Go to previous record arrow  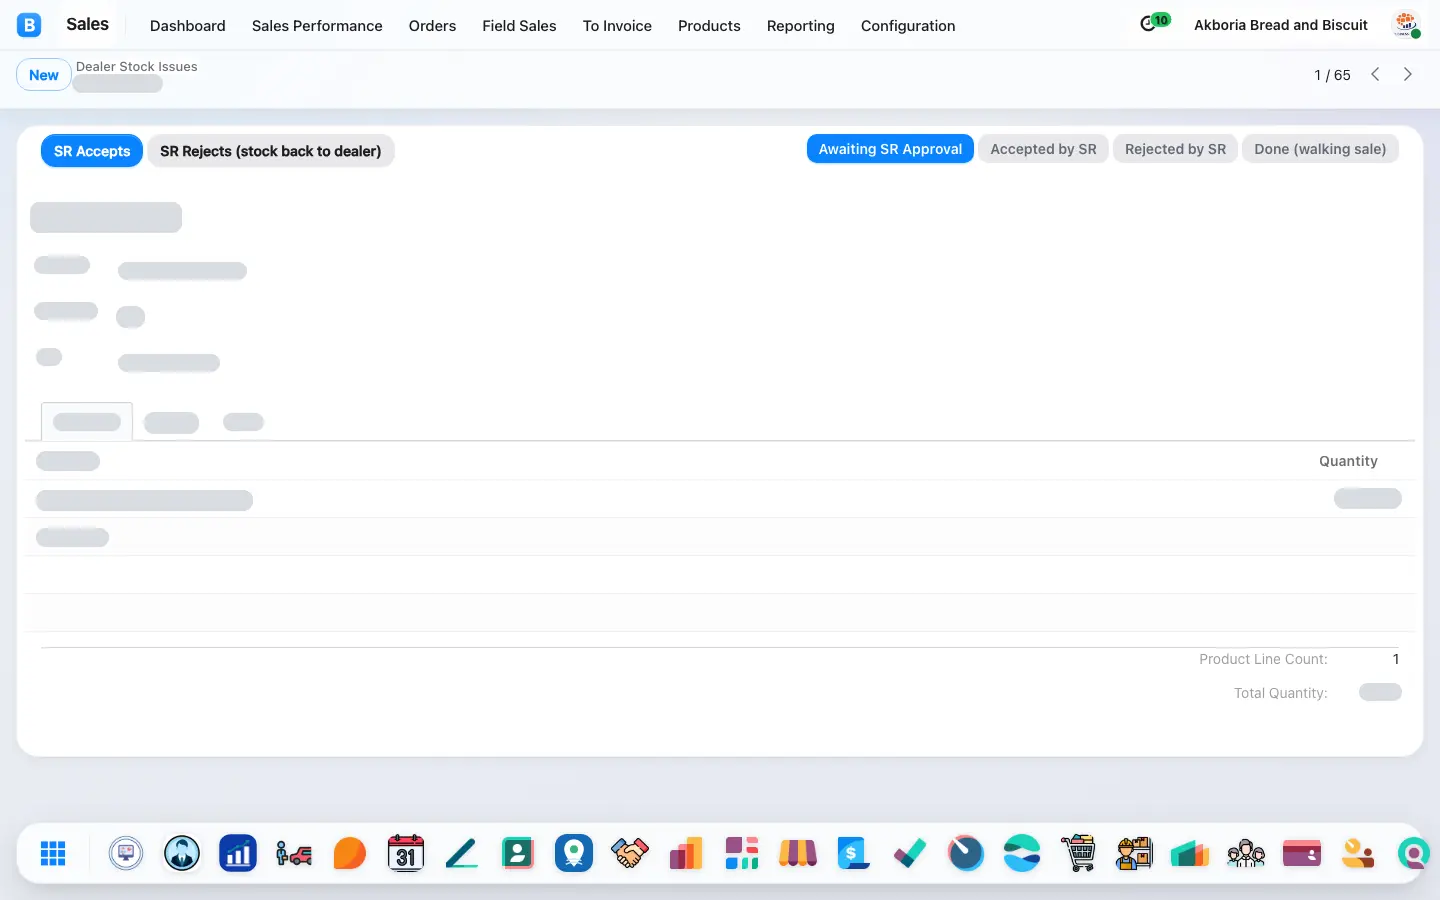coord(1376,74)
